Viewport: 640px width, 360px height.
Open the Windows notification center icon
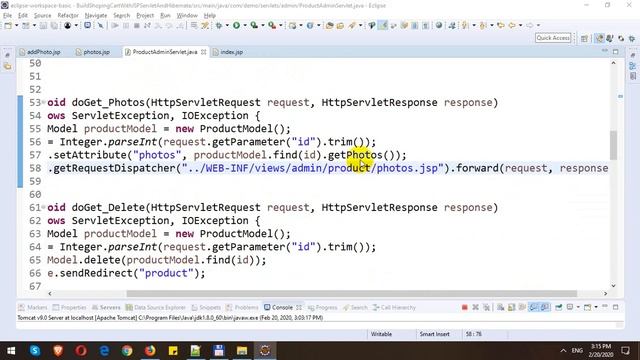[x=625, y=350]
